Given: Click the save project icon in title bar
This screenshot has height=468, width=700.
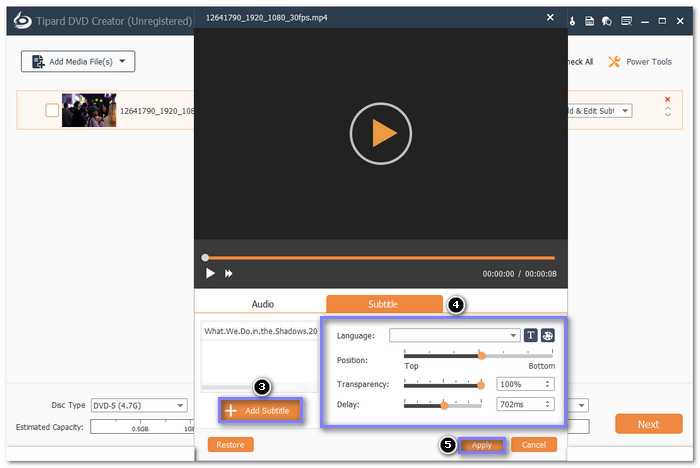Looking at the screenshot, I should pos(589,21).
